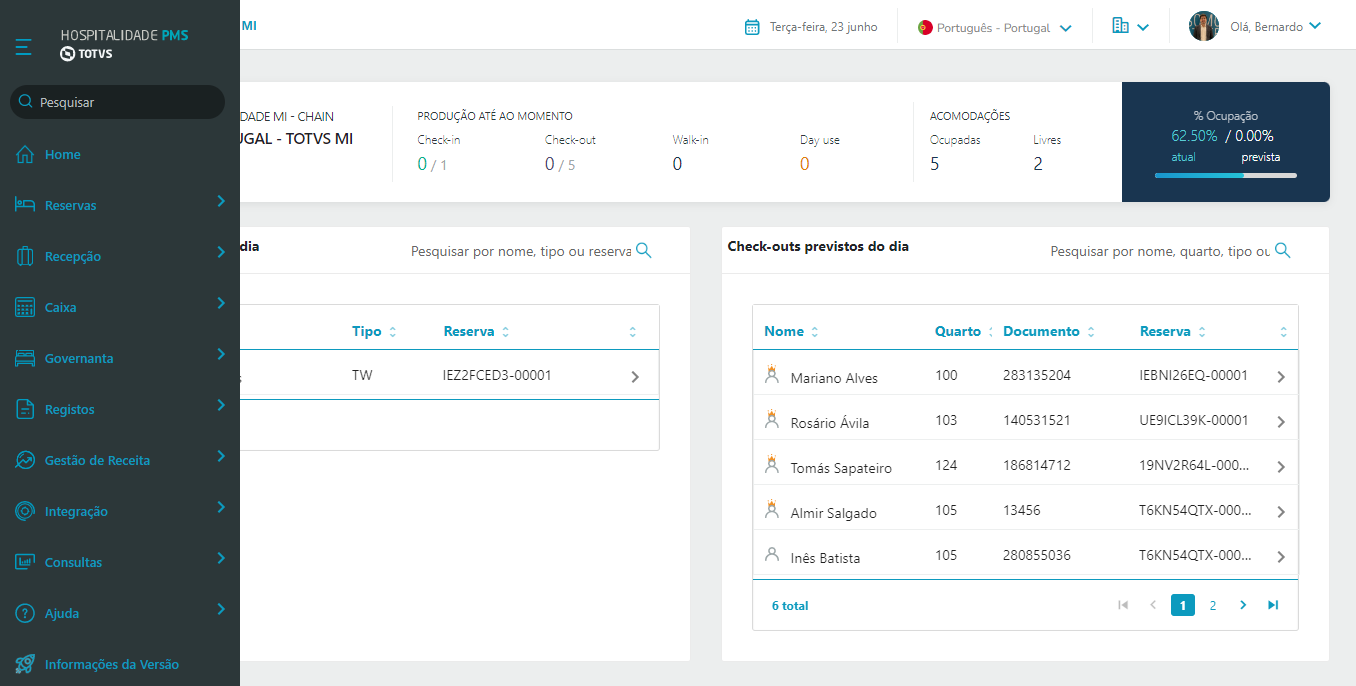Collapse the sidebar with hamburger menu icon
This screenshot has width=1356, height=686.
pos(24,45)
